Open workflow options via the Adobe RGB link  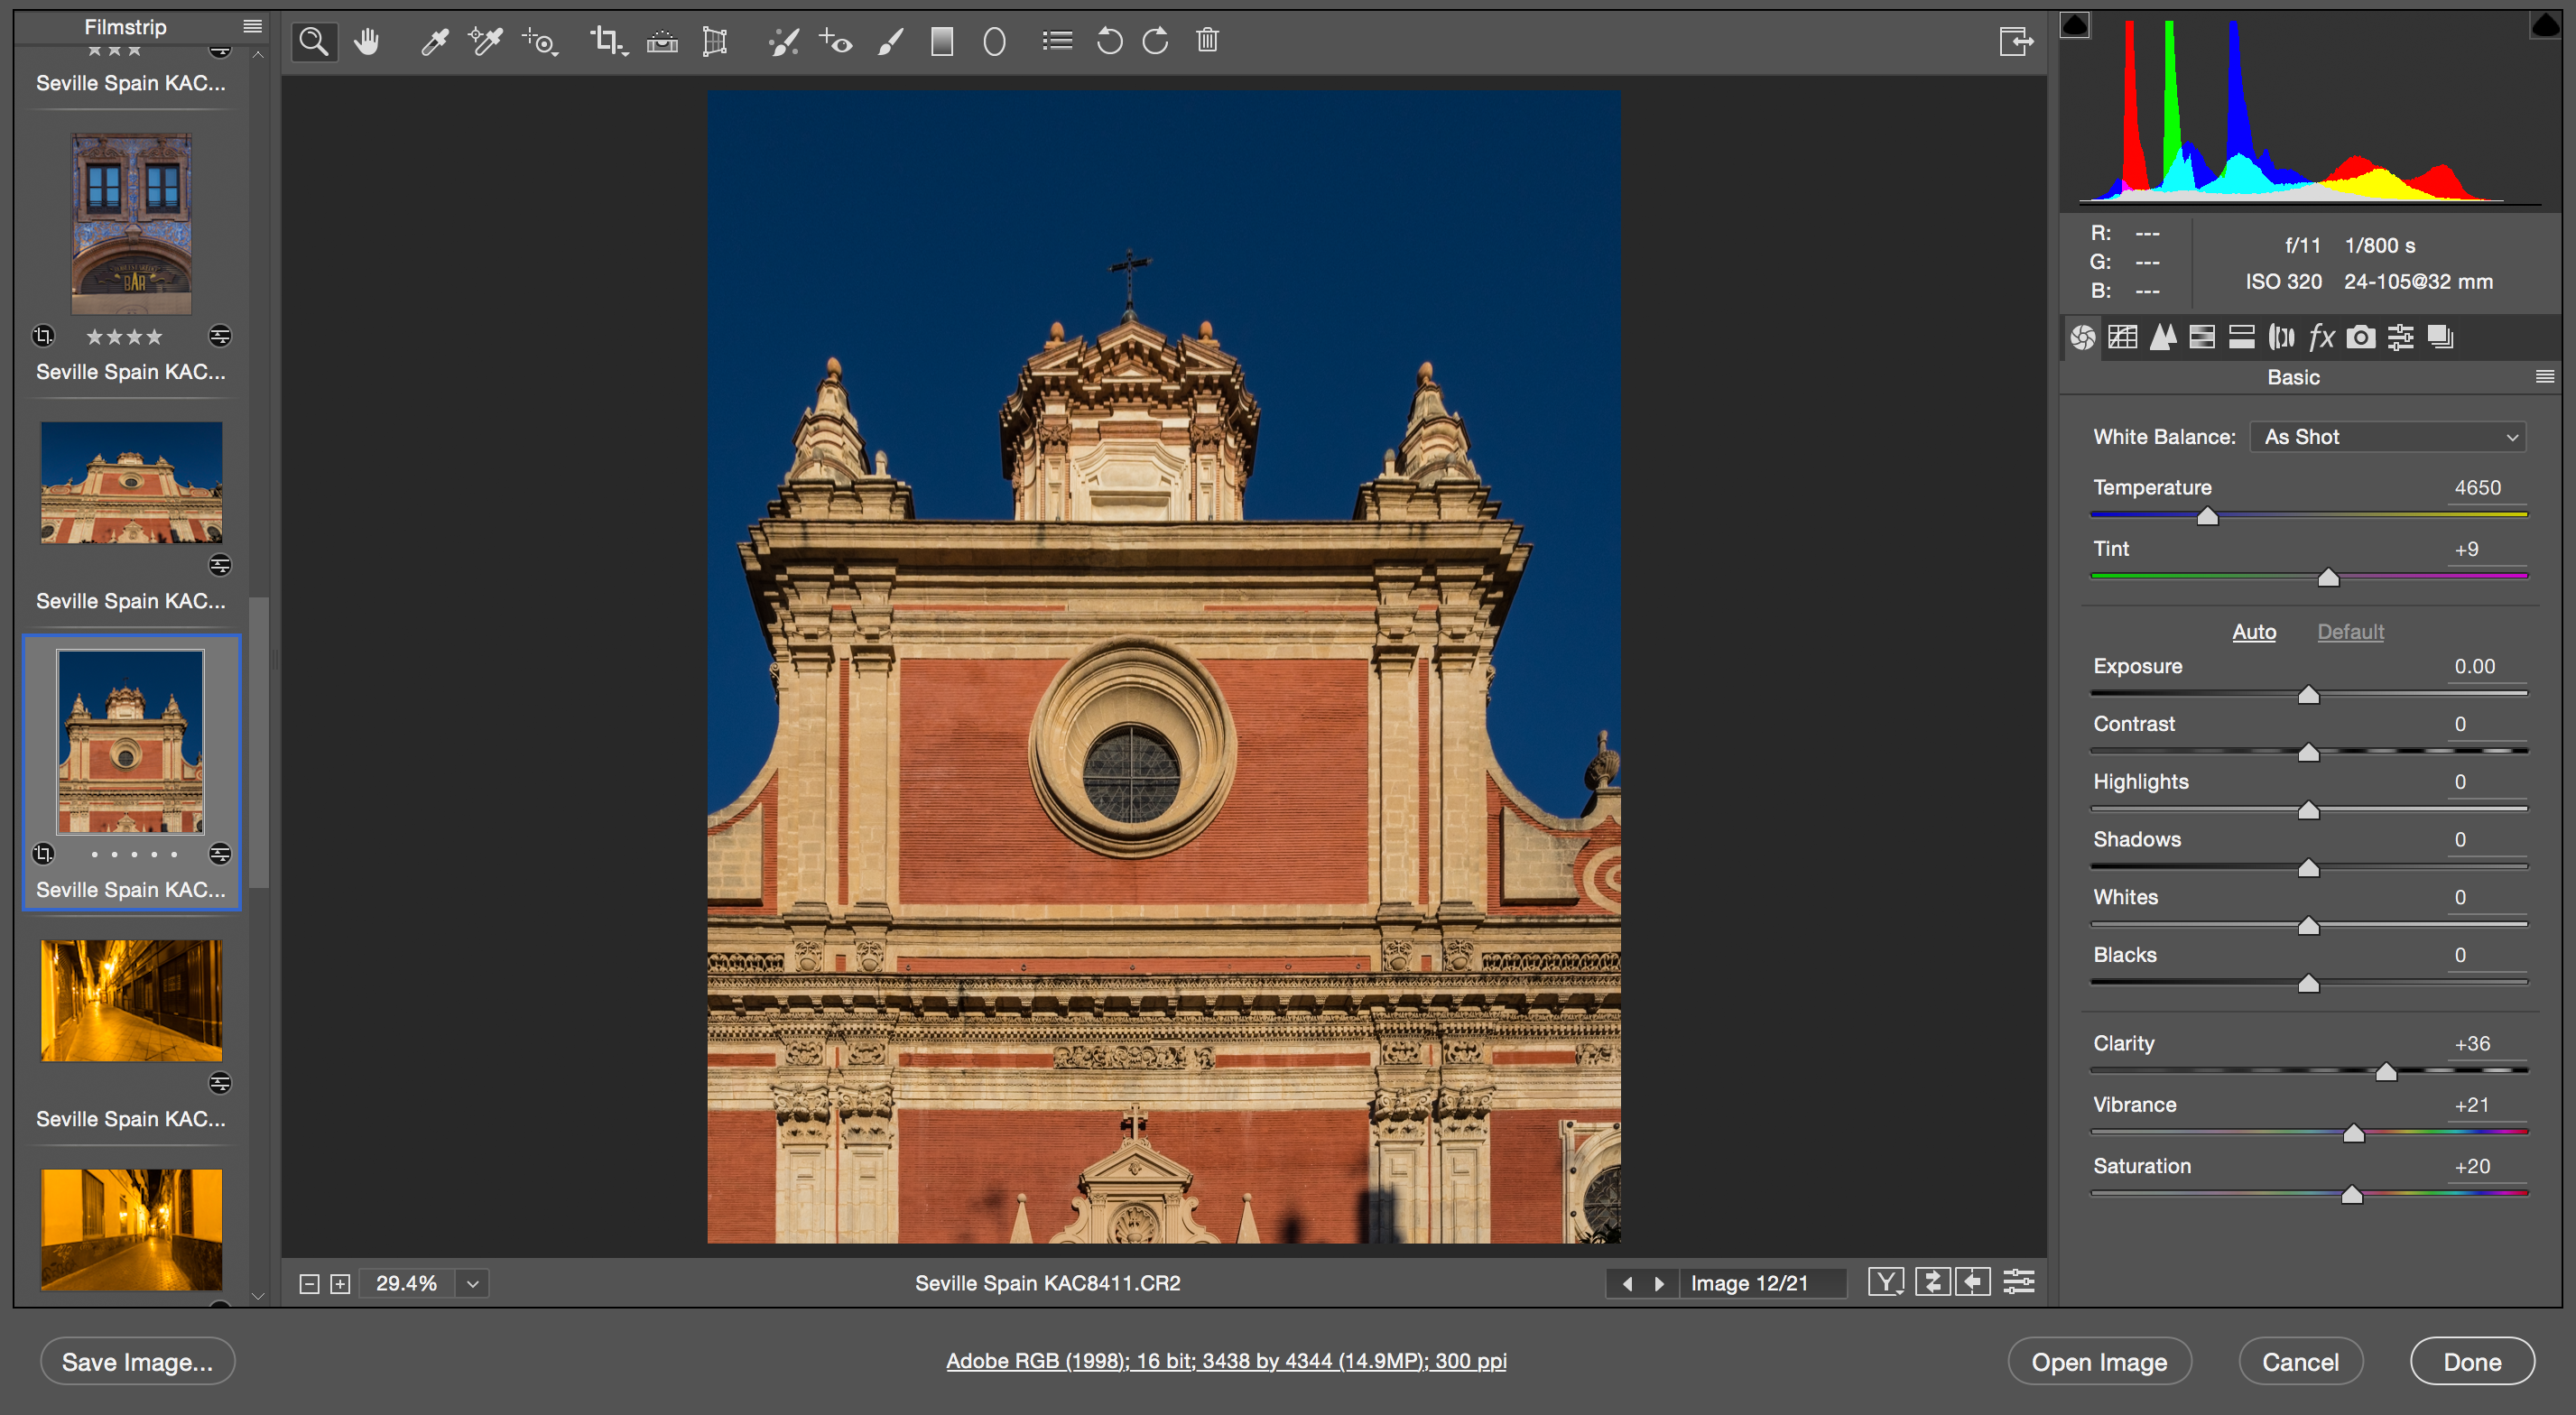tap(1227, 1360)
